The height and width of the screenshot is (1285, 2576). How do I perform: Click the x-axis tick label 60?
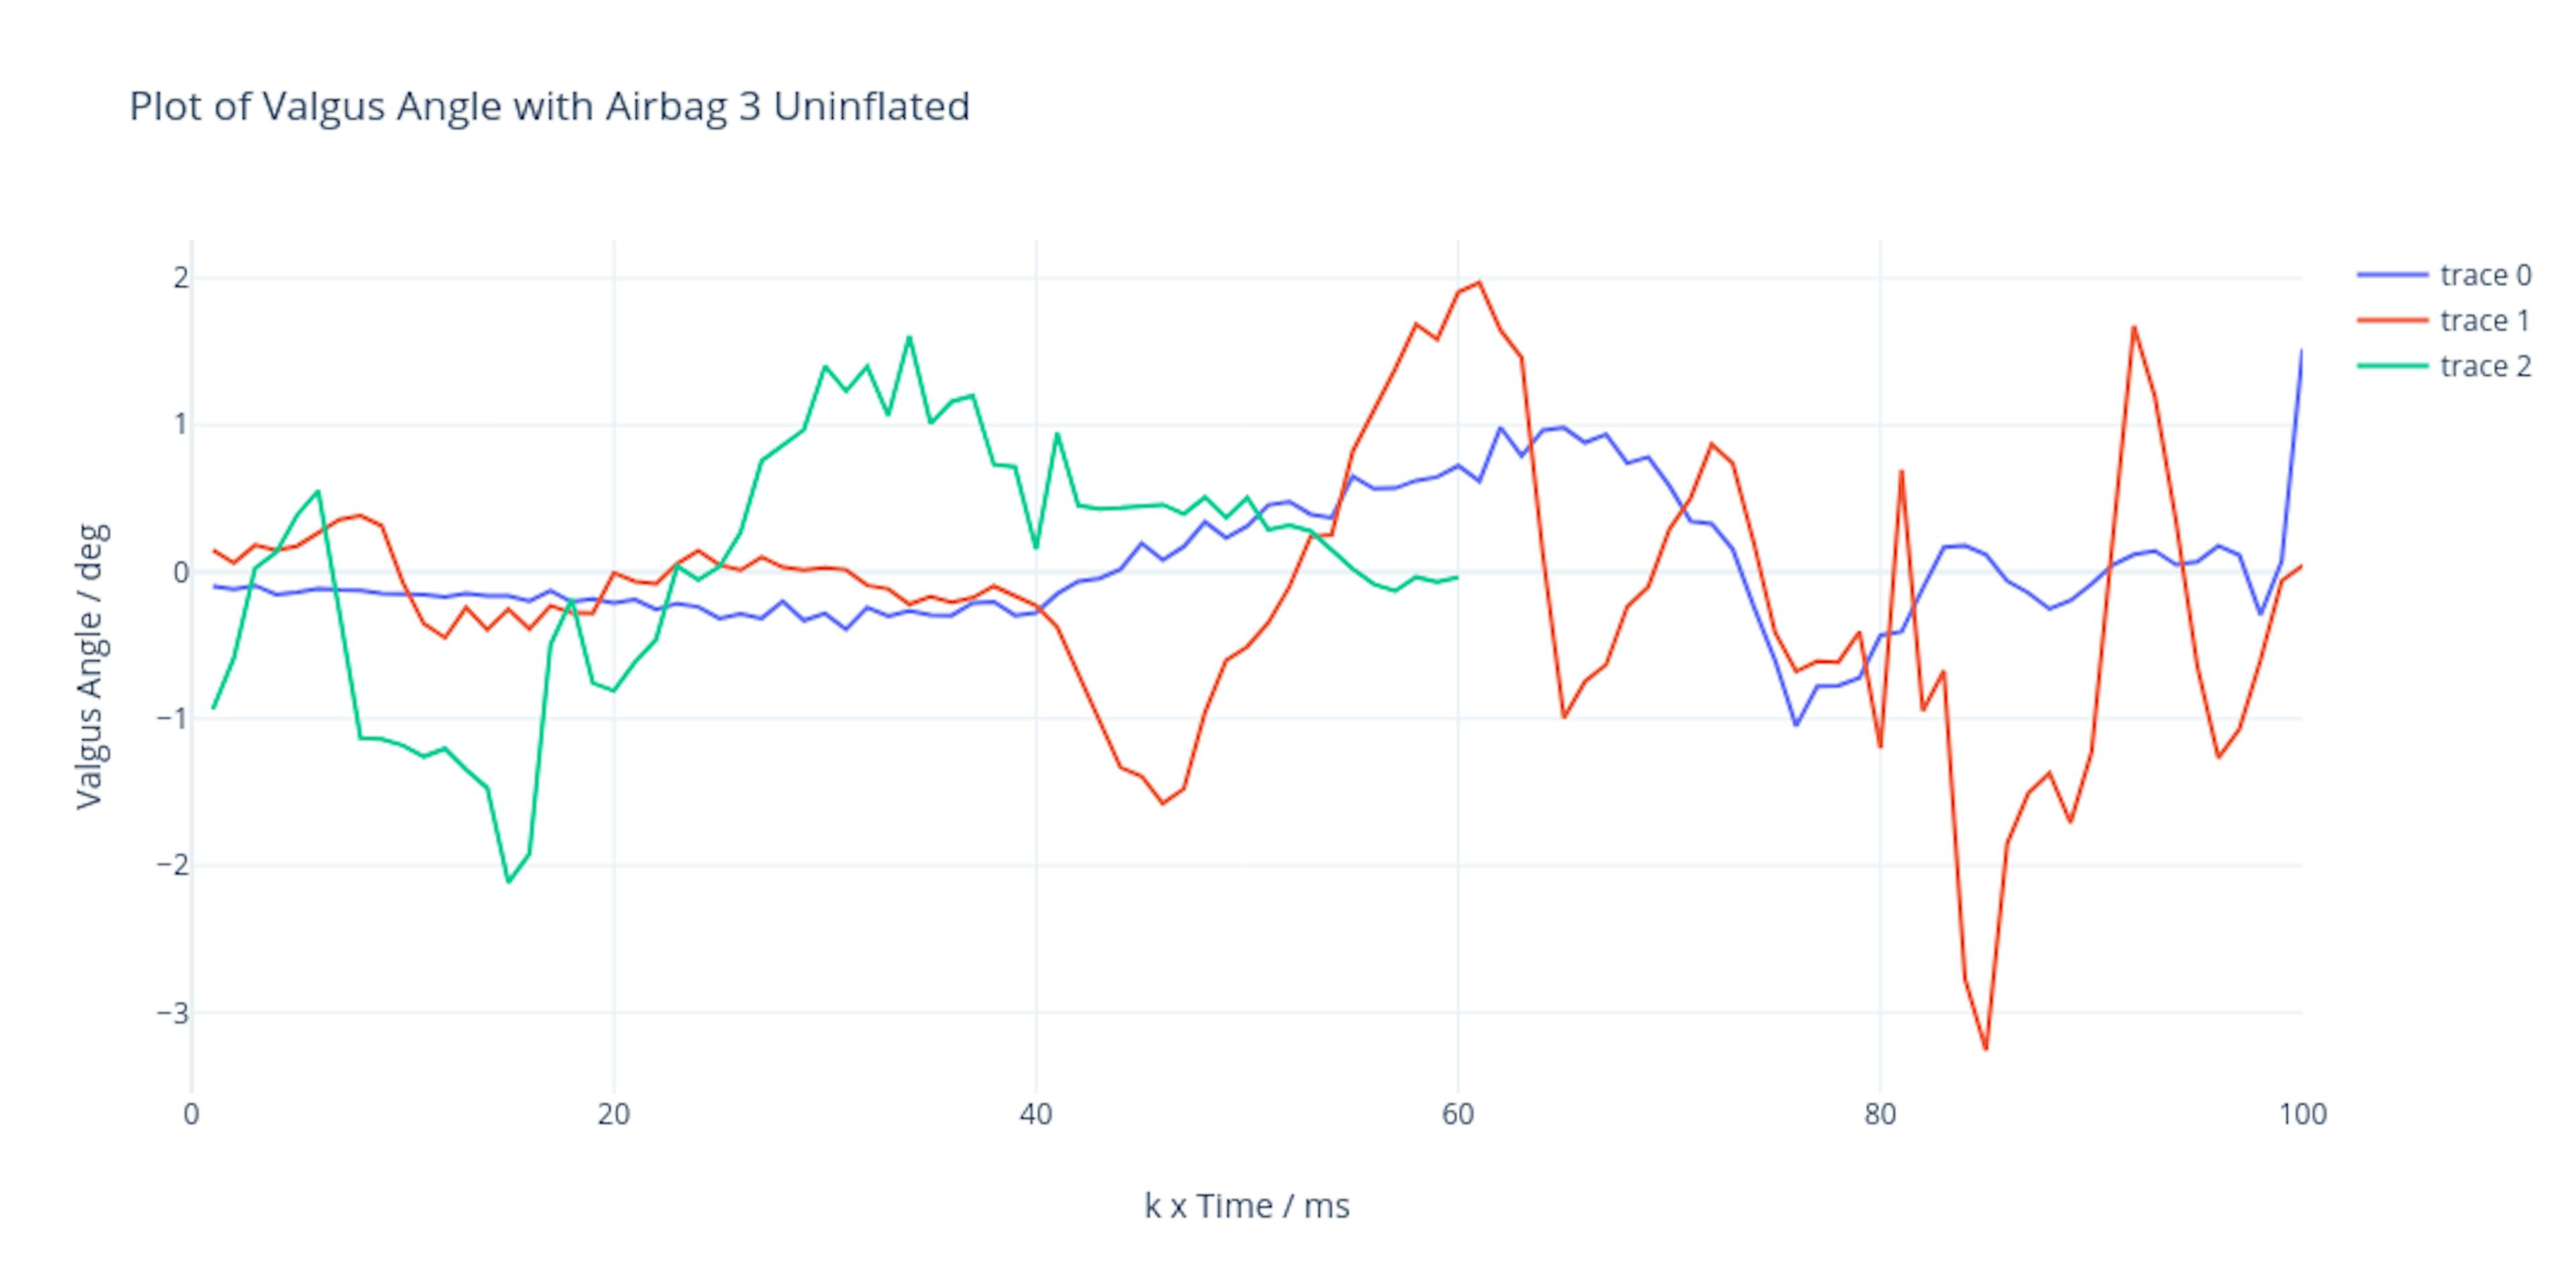tap(1458, 1115)
